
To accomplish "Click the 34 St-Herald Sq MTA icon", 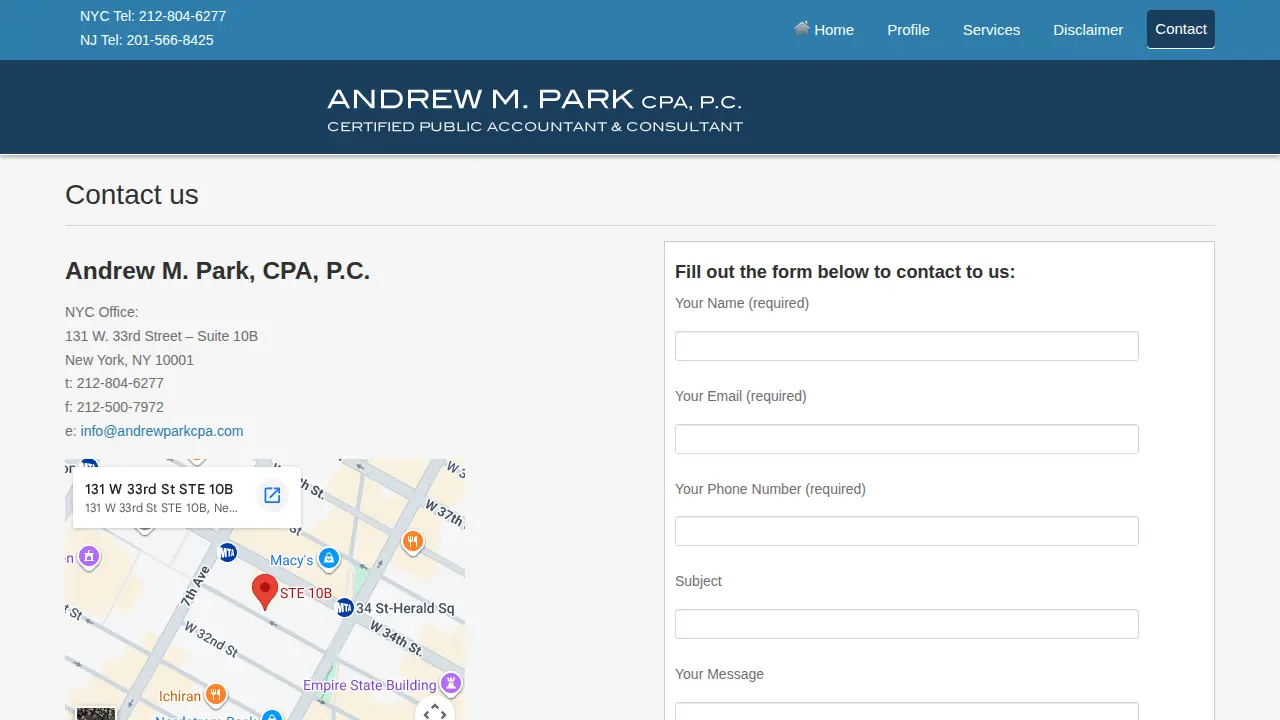I will pos(344,607).
